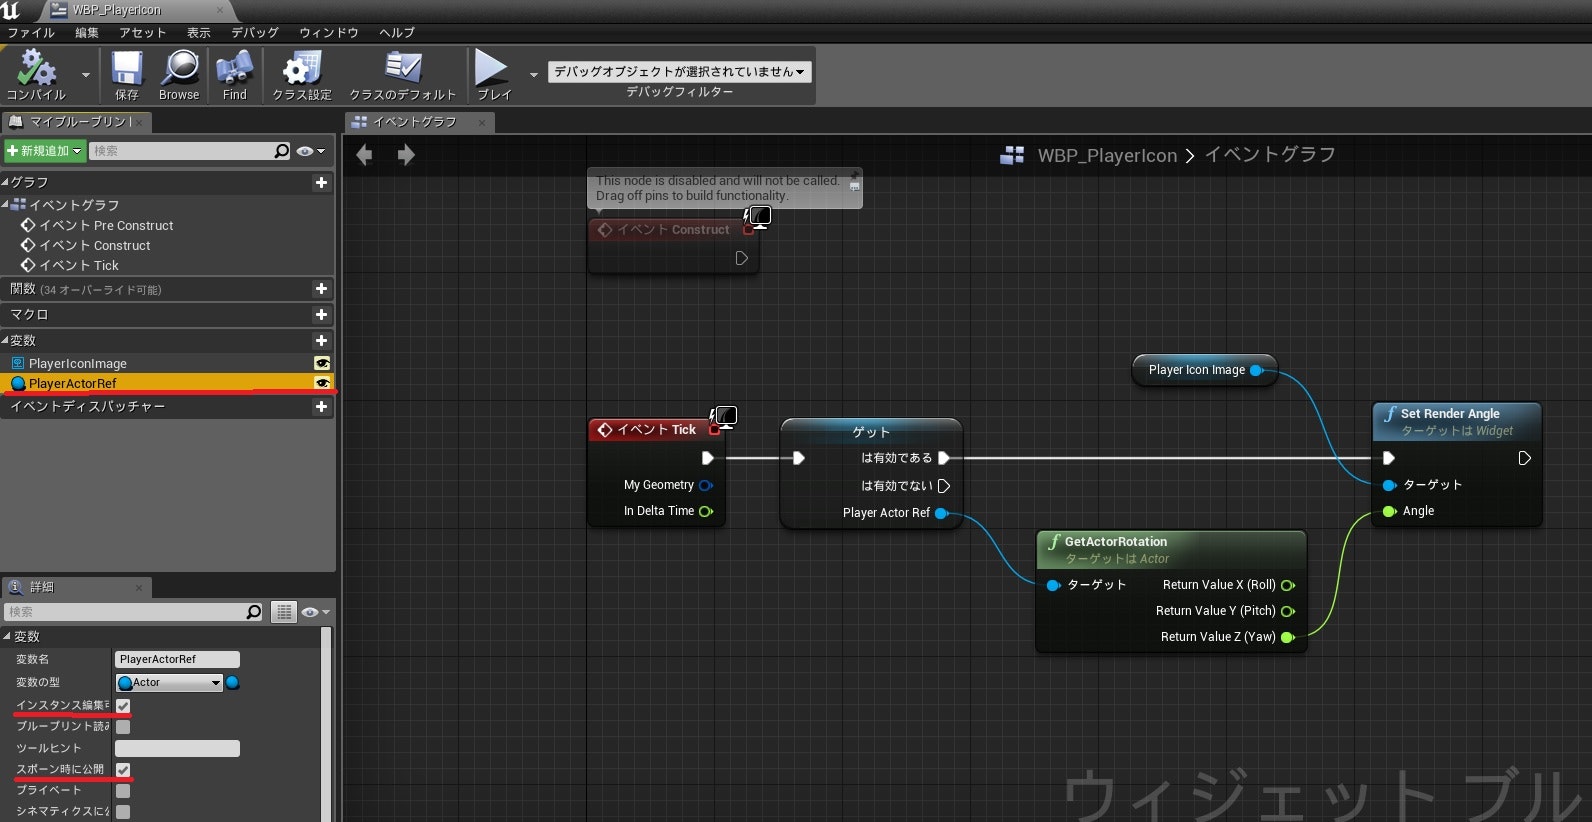This screenshot has height=822, width=1592.
Task: Click the blue container type pill
Action: point(233,683)
